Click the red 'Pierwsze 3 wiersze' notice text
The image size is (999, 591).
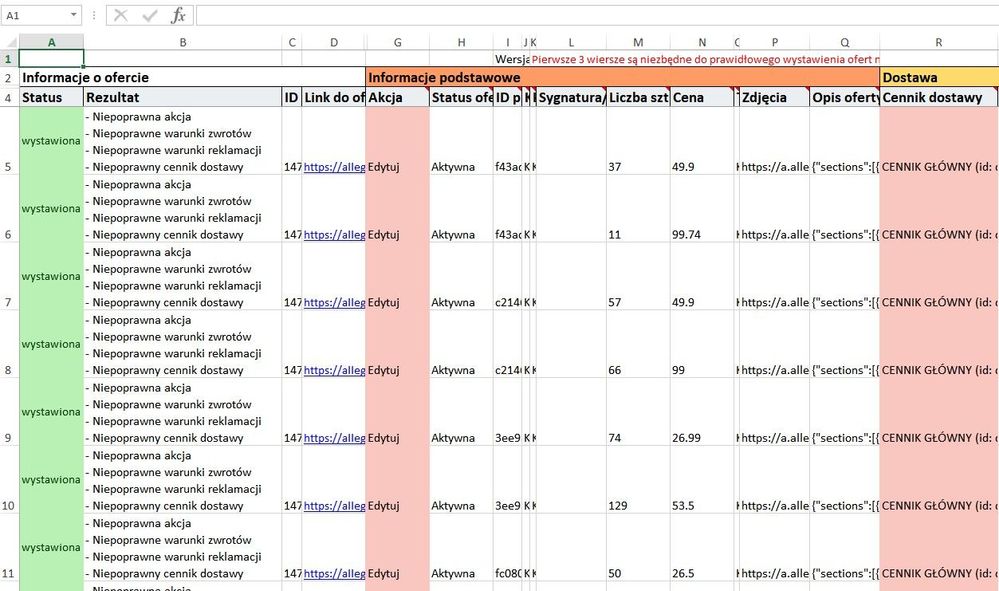point(705,59)
